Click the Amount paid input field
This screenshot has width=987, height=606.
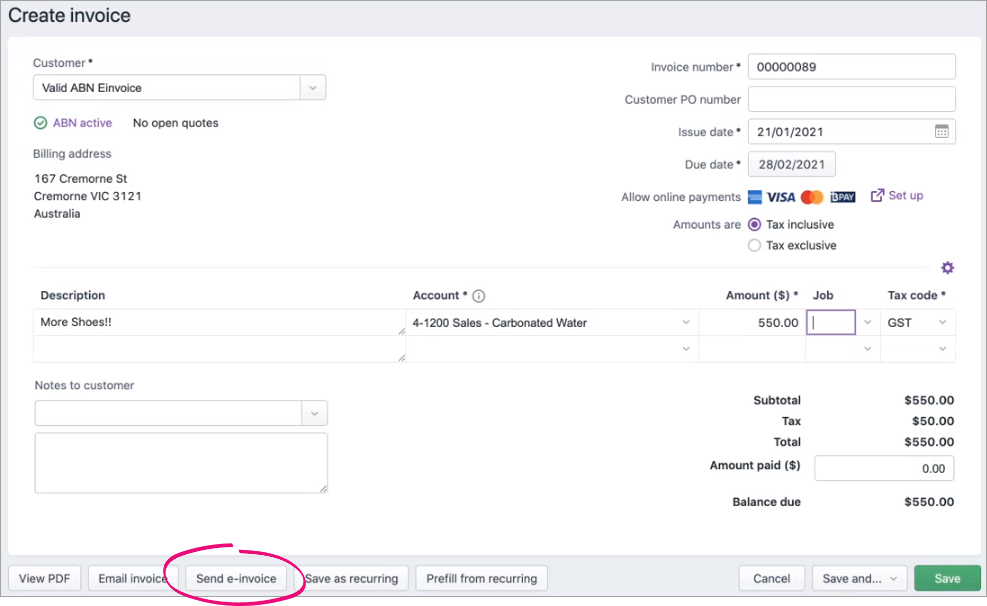tap(883, 468)
